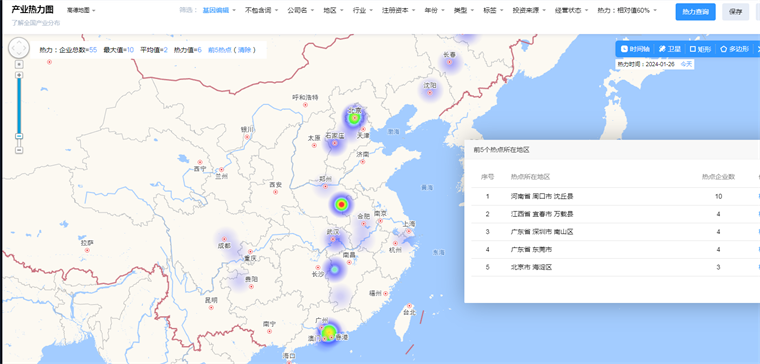The image size is (760, 364).
Task: Click the 昆明 city marker
Action: click(211, 307)
